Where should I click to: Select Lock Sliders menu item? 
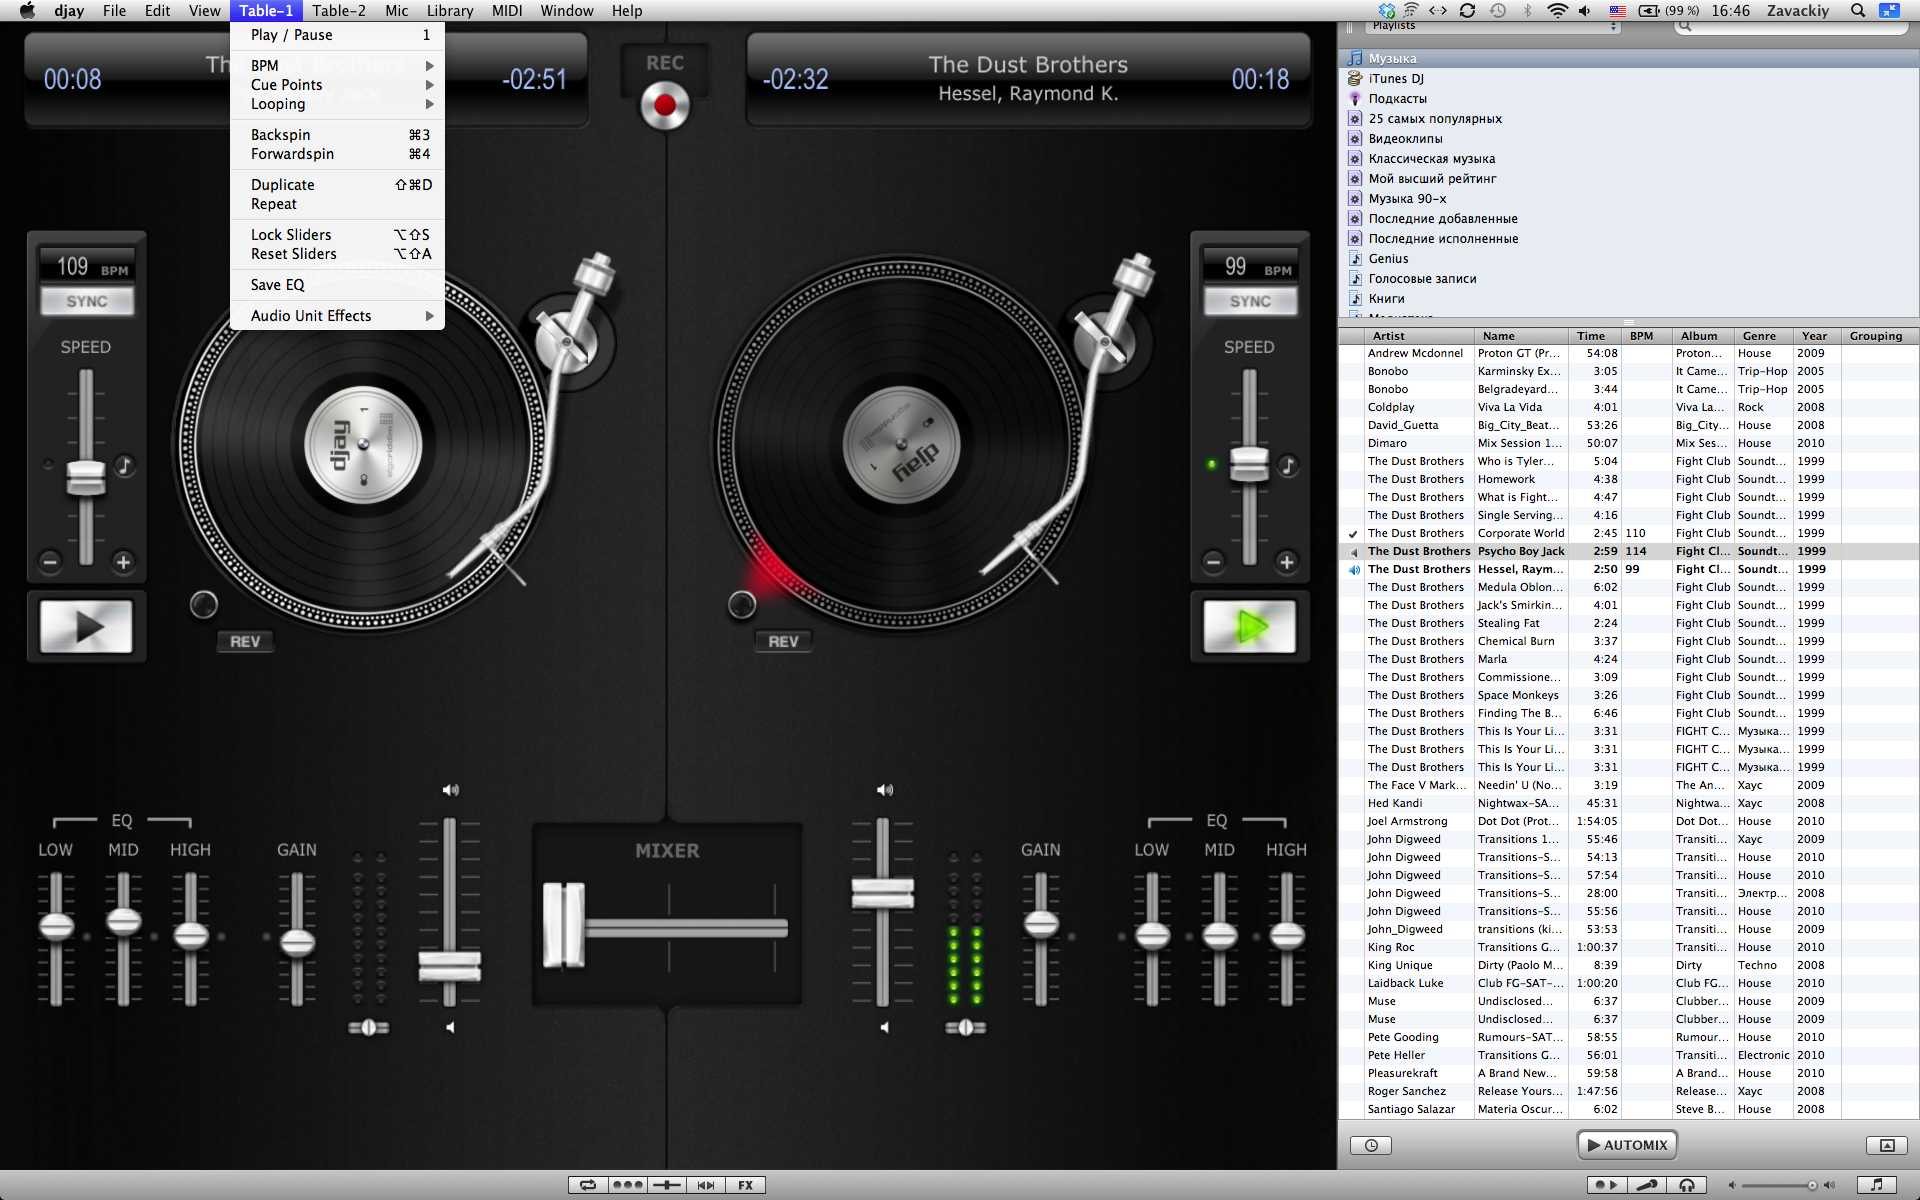click(337, 235)
